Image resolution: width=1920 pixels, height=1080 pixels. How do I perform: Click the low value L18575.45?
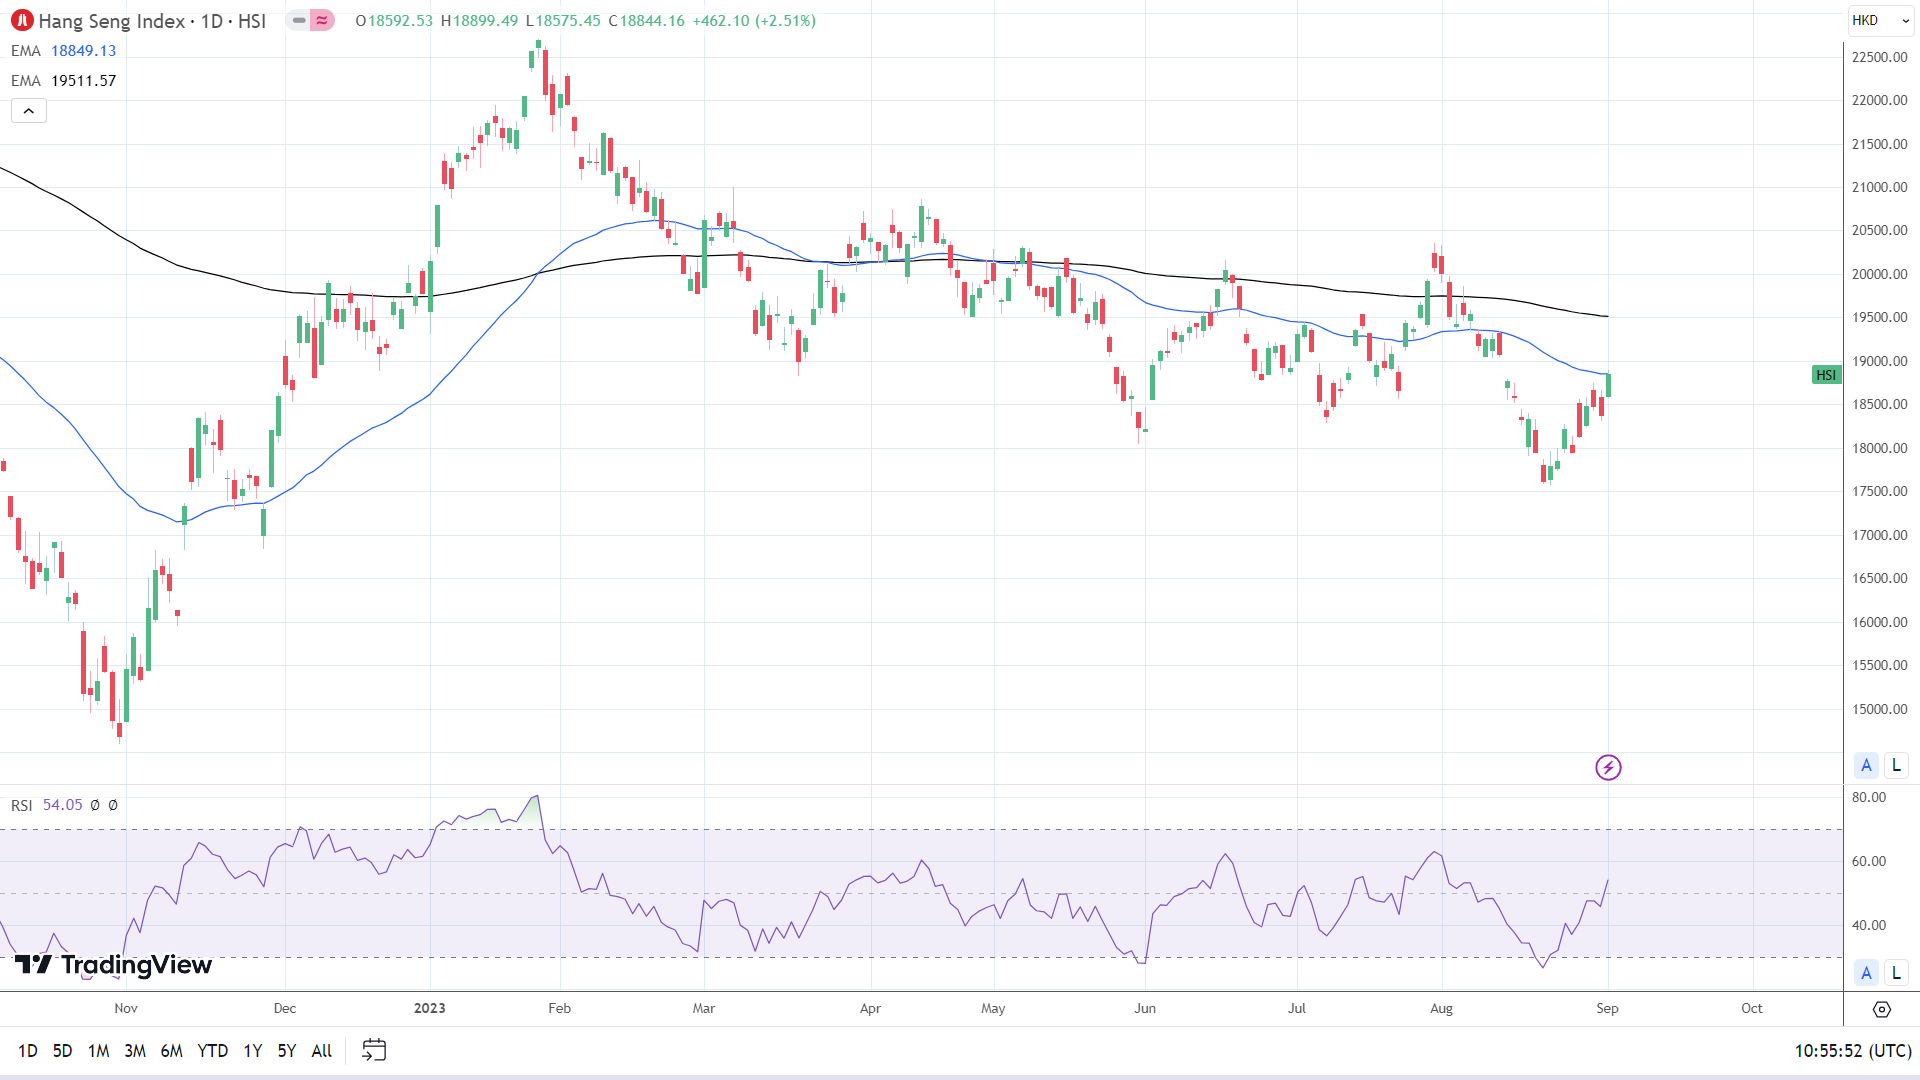point(563,21)
